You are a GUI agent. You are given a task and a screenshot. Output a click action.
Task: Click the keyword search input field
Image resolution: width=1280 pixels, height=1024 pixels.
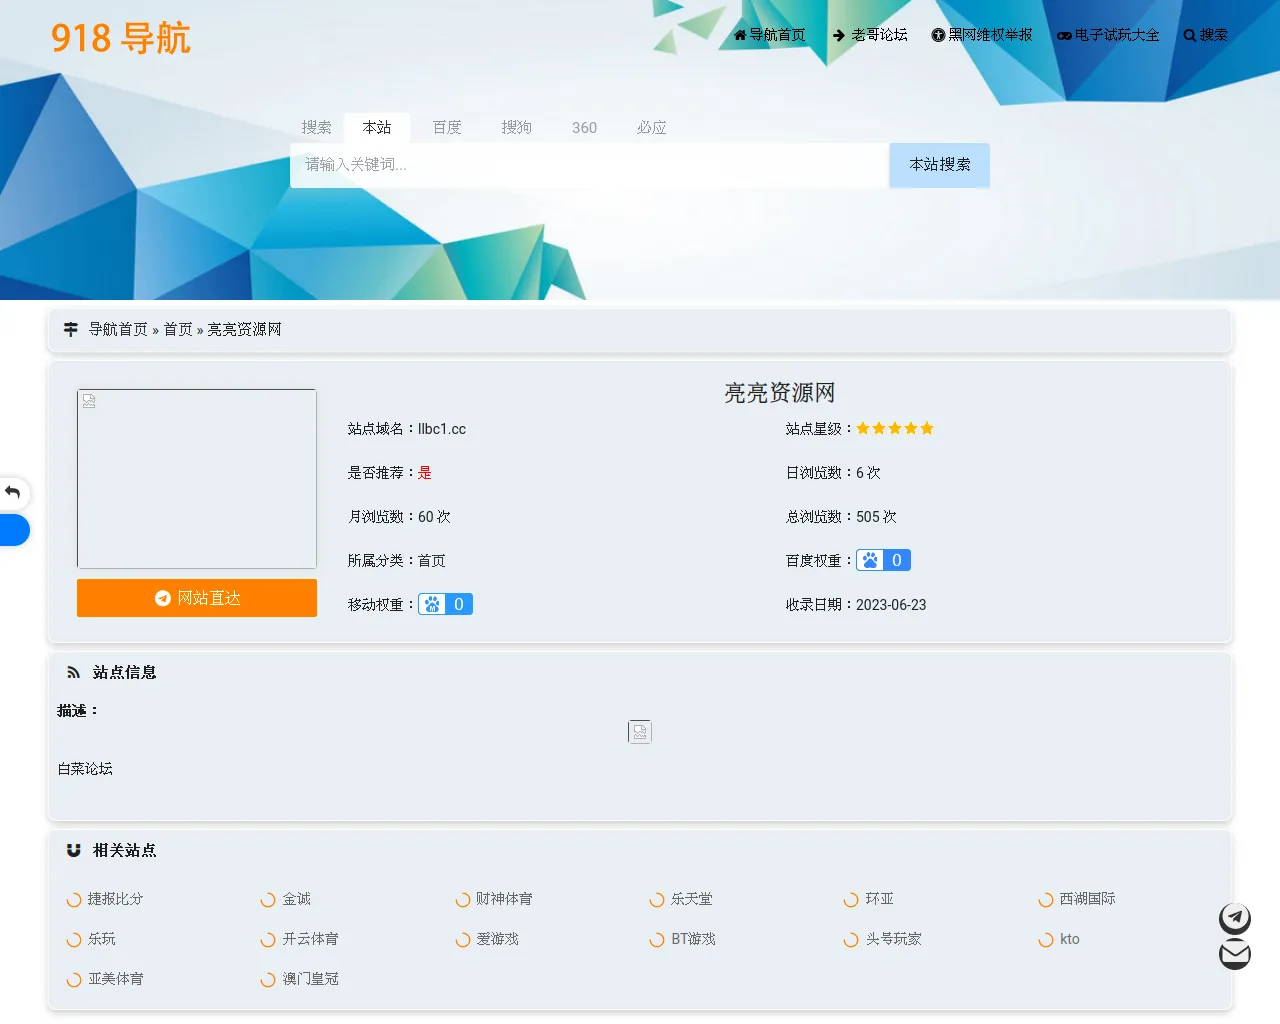coord(588,165)
